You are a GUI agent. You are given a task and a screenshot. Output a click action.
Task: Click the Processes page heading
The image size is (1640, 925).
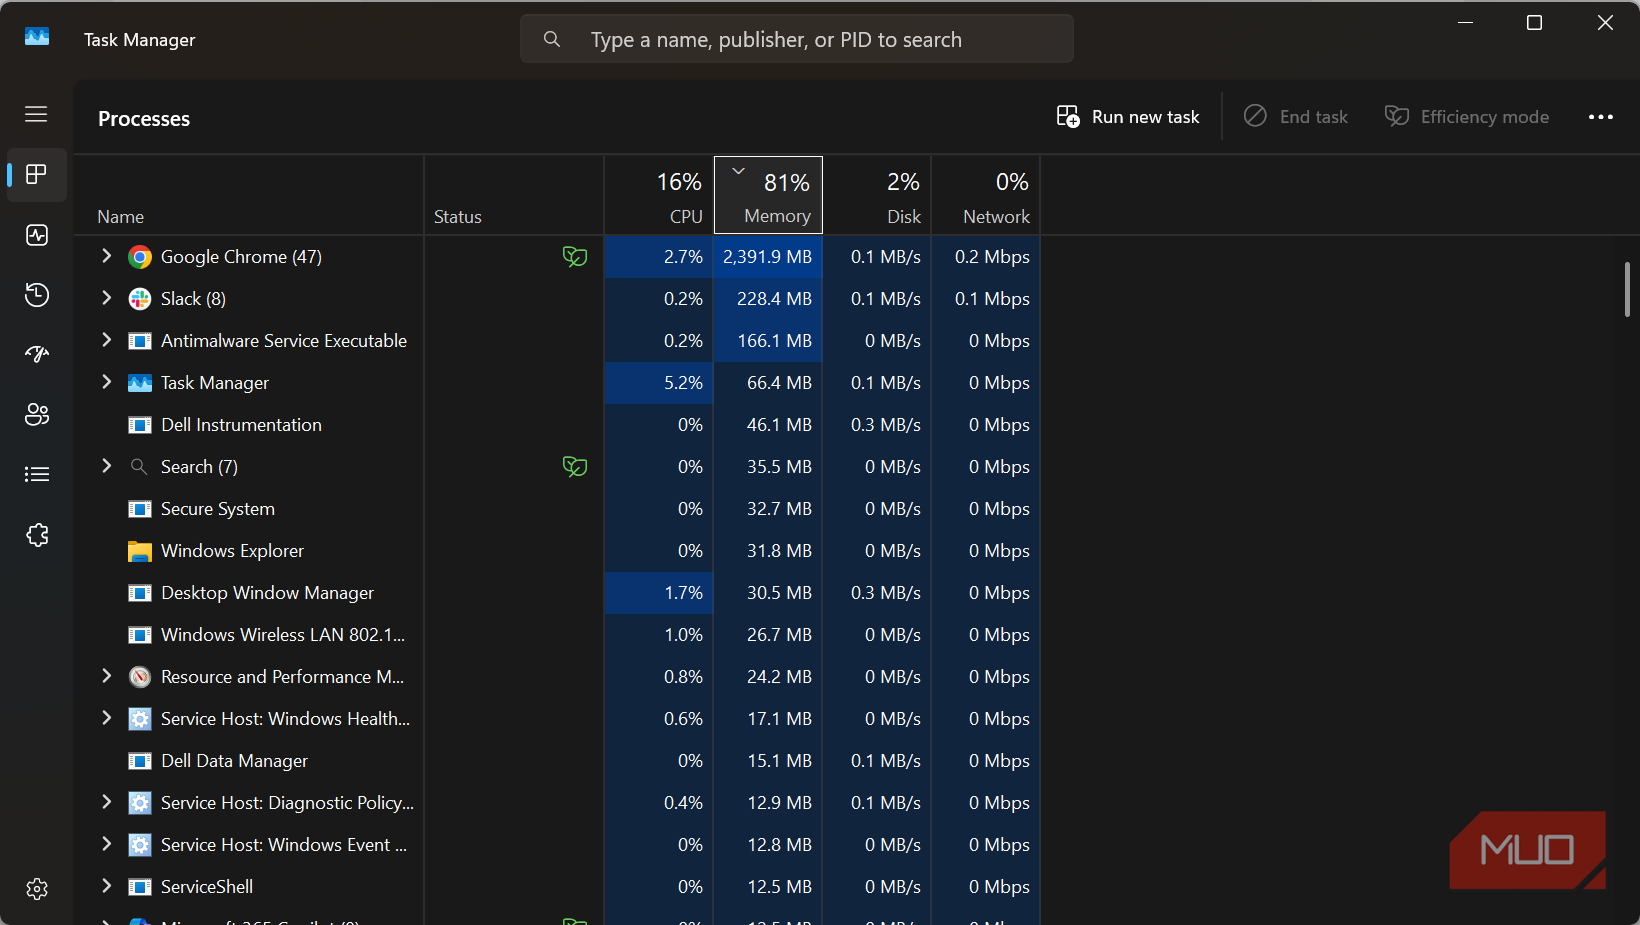tap(144, 118)
